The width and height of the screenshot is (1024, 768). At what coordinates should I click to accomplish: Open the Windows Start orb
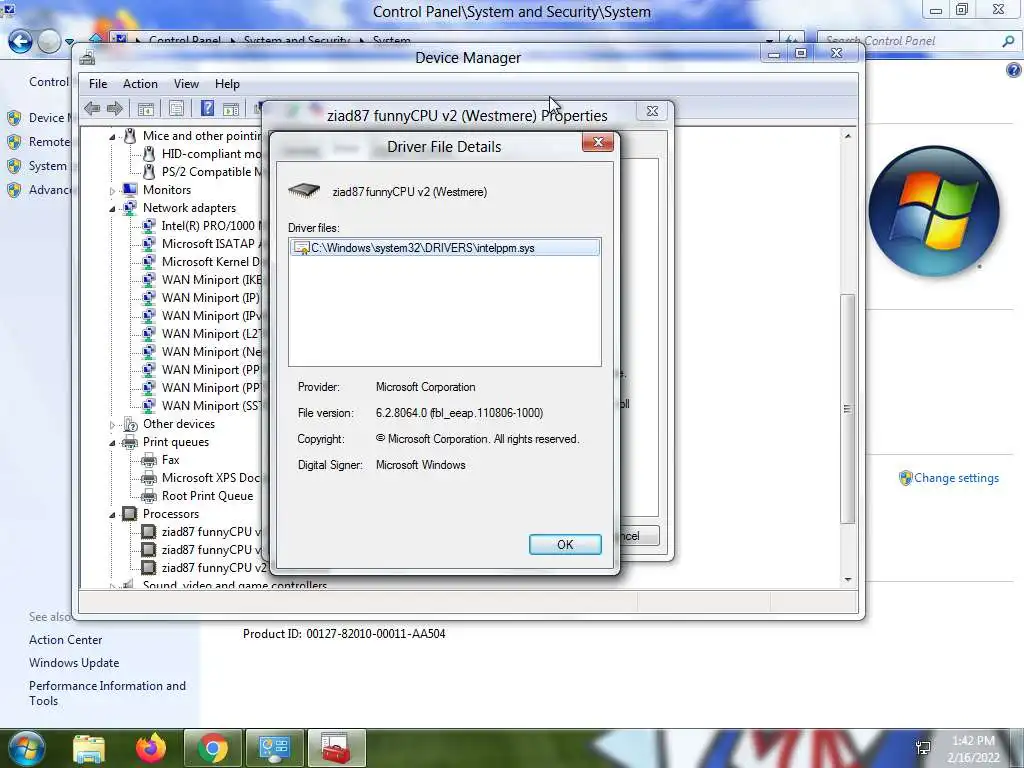coord(25,749)
